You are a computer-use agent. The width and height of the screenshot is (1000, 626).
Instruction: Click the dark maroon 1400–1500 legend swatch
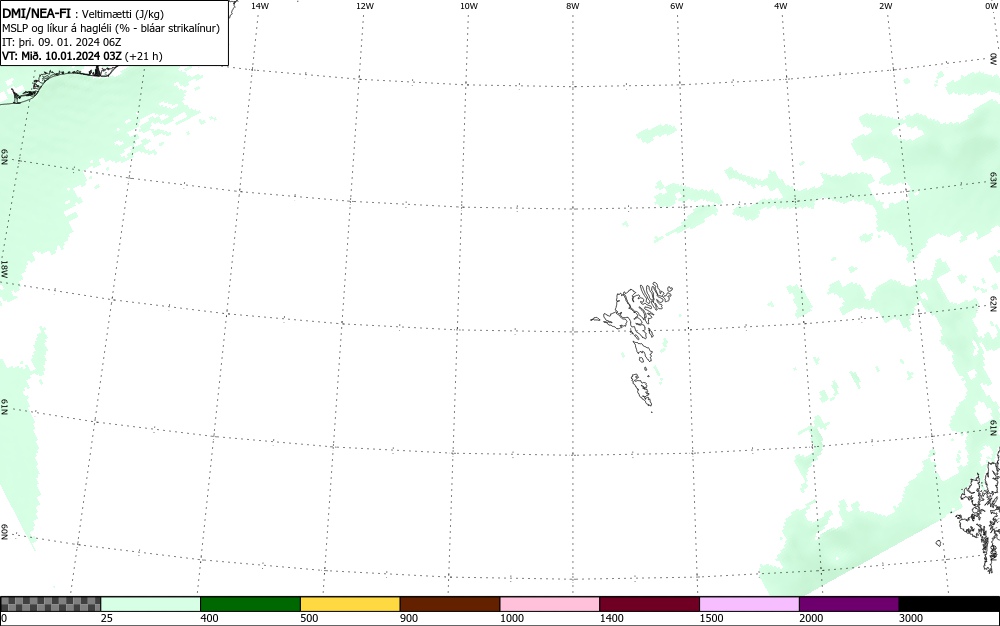(649, 604)
